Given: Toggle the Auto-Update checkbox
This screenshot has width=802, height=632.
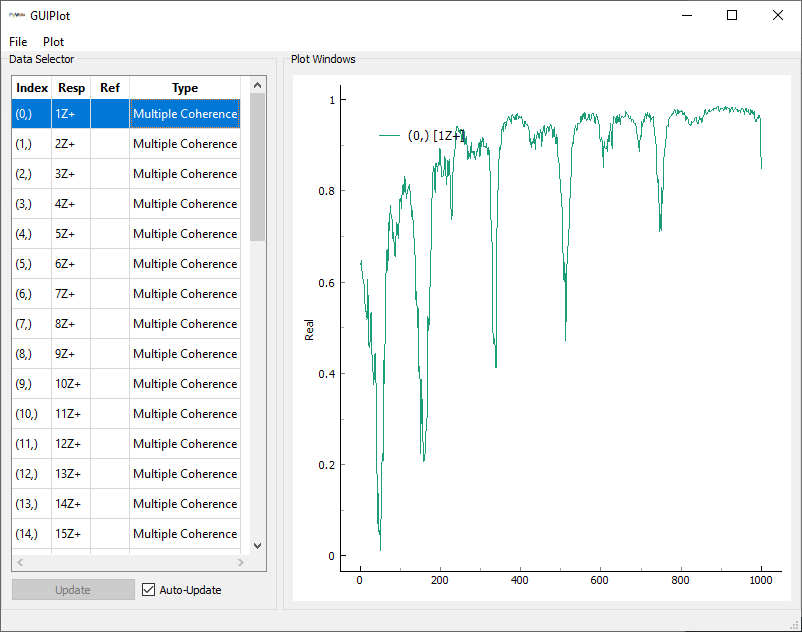Looking at the screenshot, I should 149,590.
